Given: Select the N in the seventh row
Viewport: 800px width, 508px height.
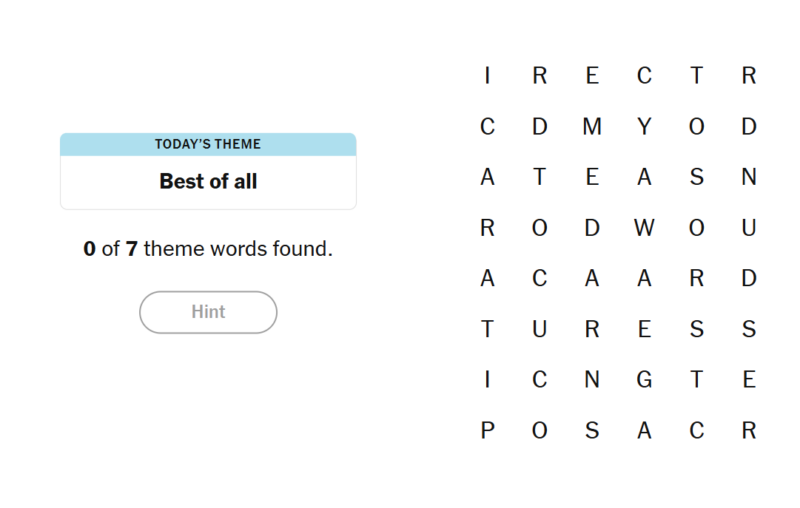Looking at the screenshot, I should coord(592,380).
